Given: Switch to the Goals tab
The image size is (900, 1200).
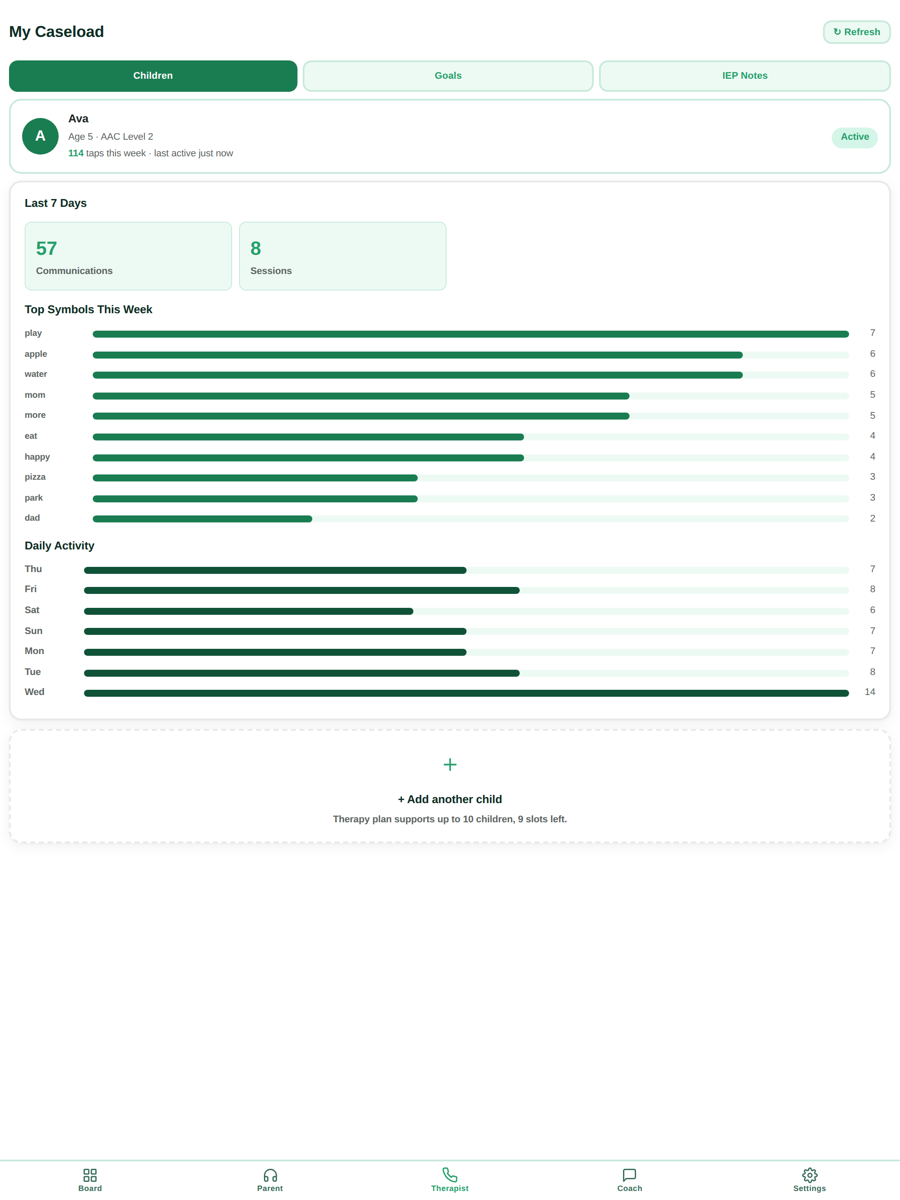Looking at the screenshot, I should [x=448, y=76].
